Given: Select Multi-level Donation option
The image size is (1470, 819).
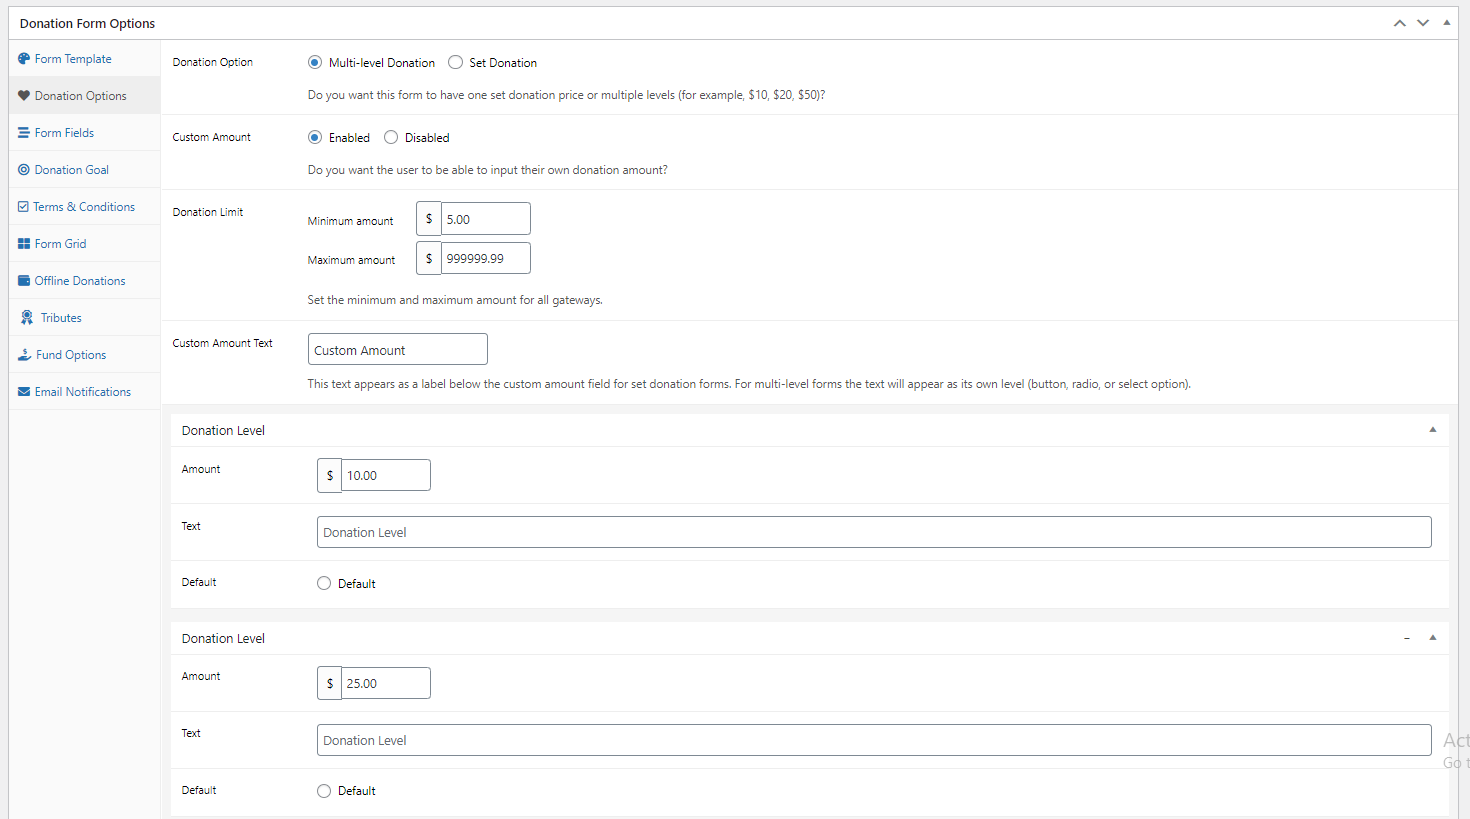Looking at the screenshot, I should (x=315, y=62).
